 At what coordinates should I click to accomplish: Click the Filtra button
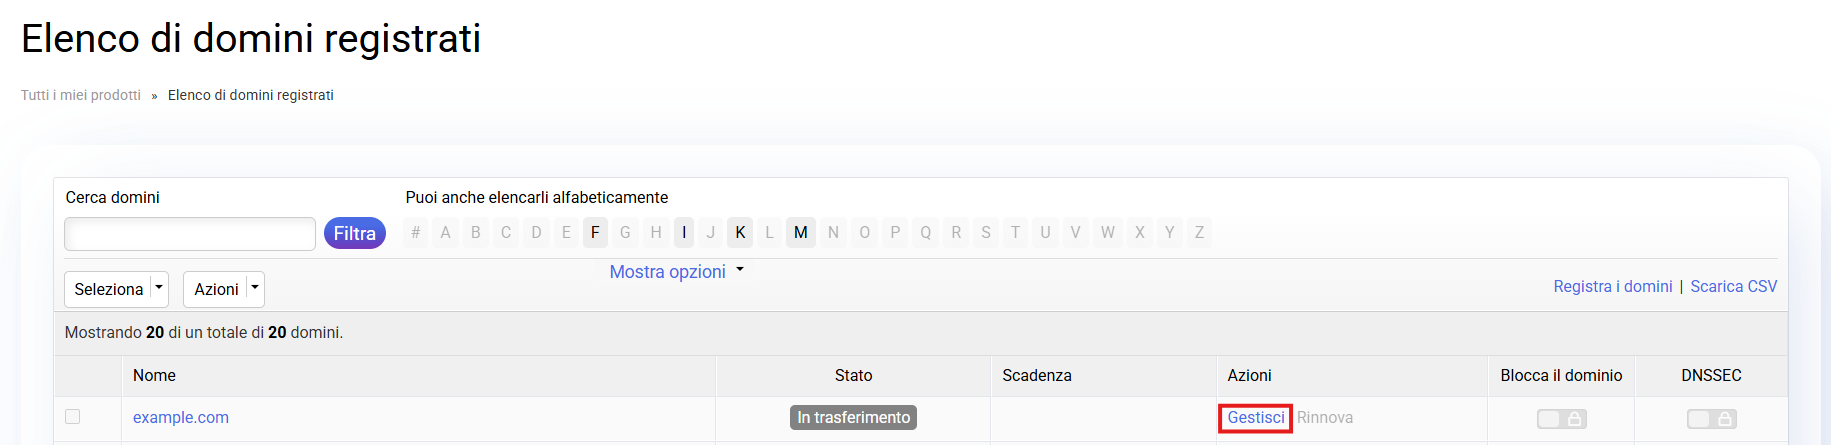click(x=354, y=233)
